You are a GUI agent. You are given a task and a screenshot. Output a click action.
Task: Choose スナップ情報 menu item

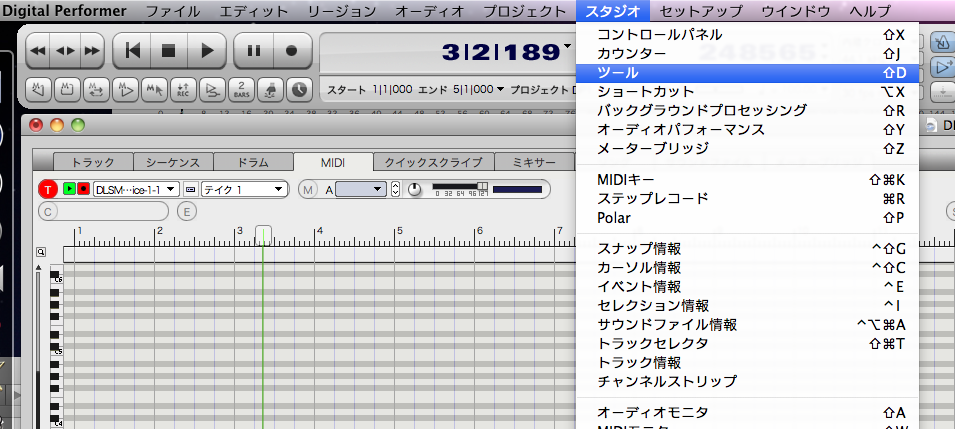pos(747,249)
